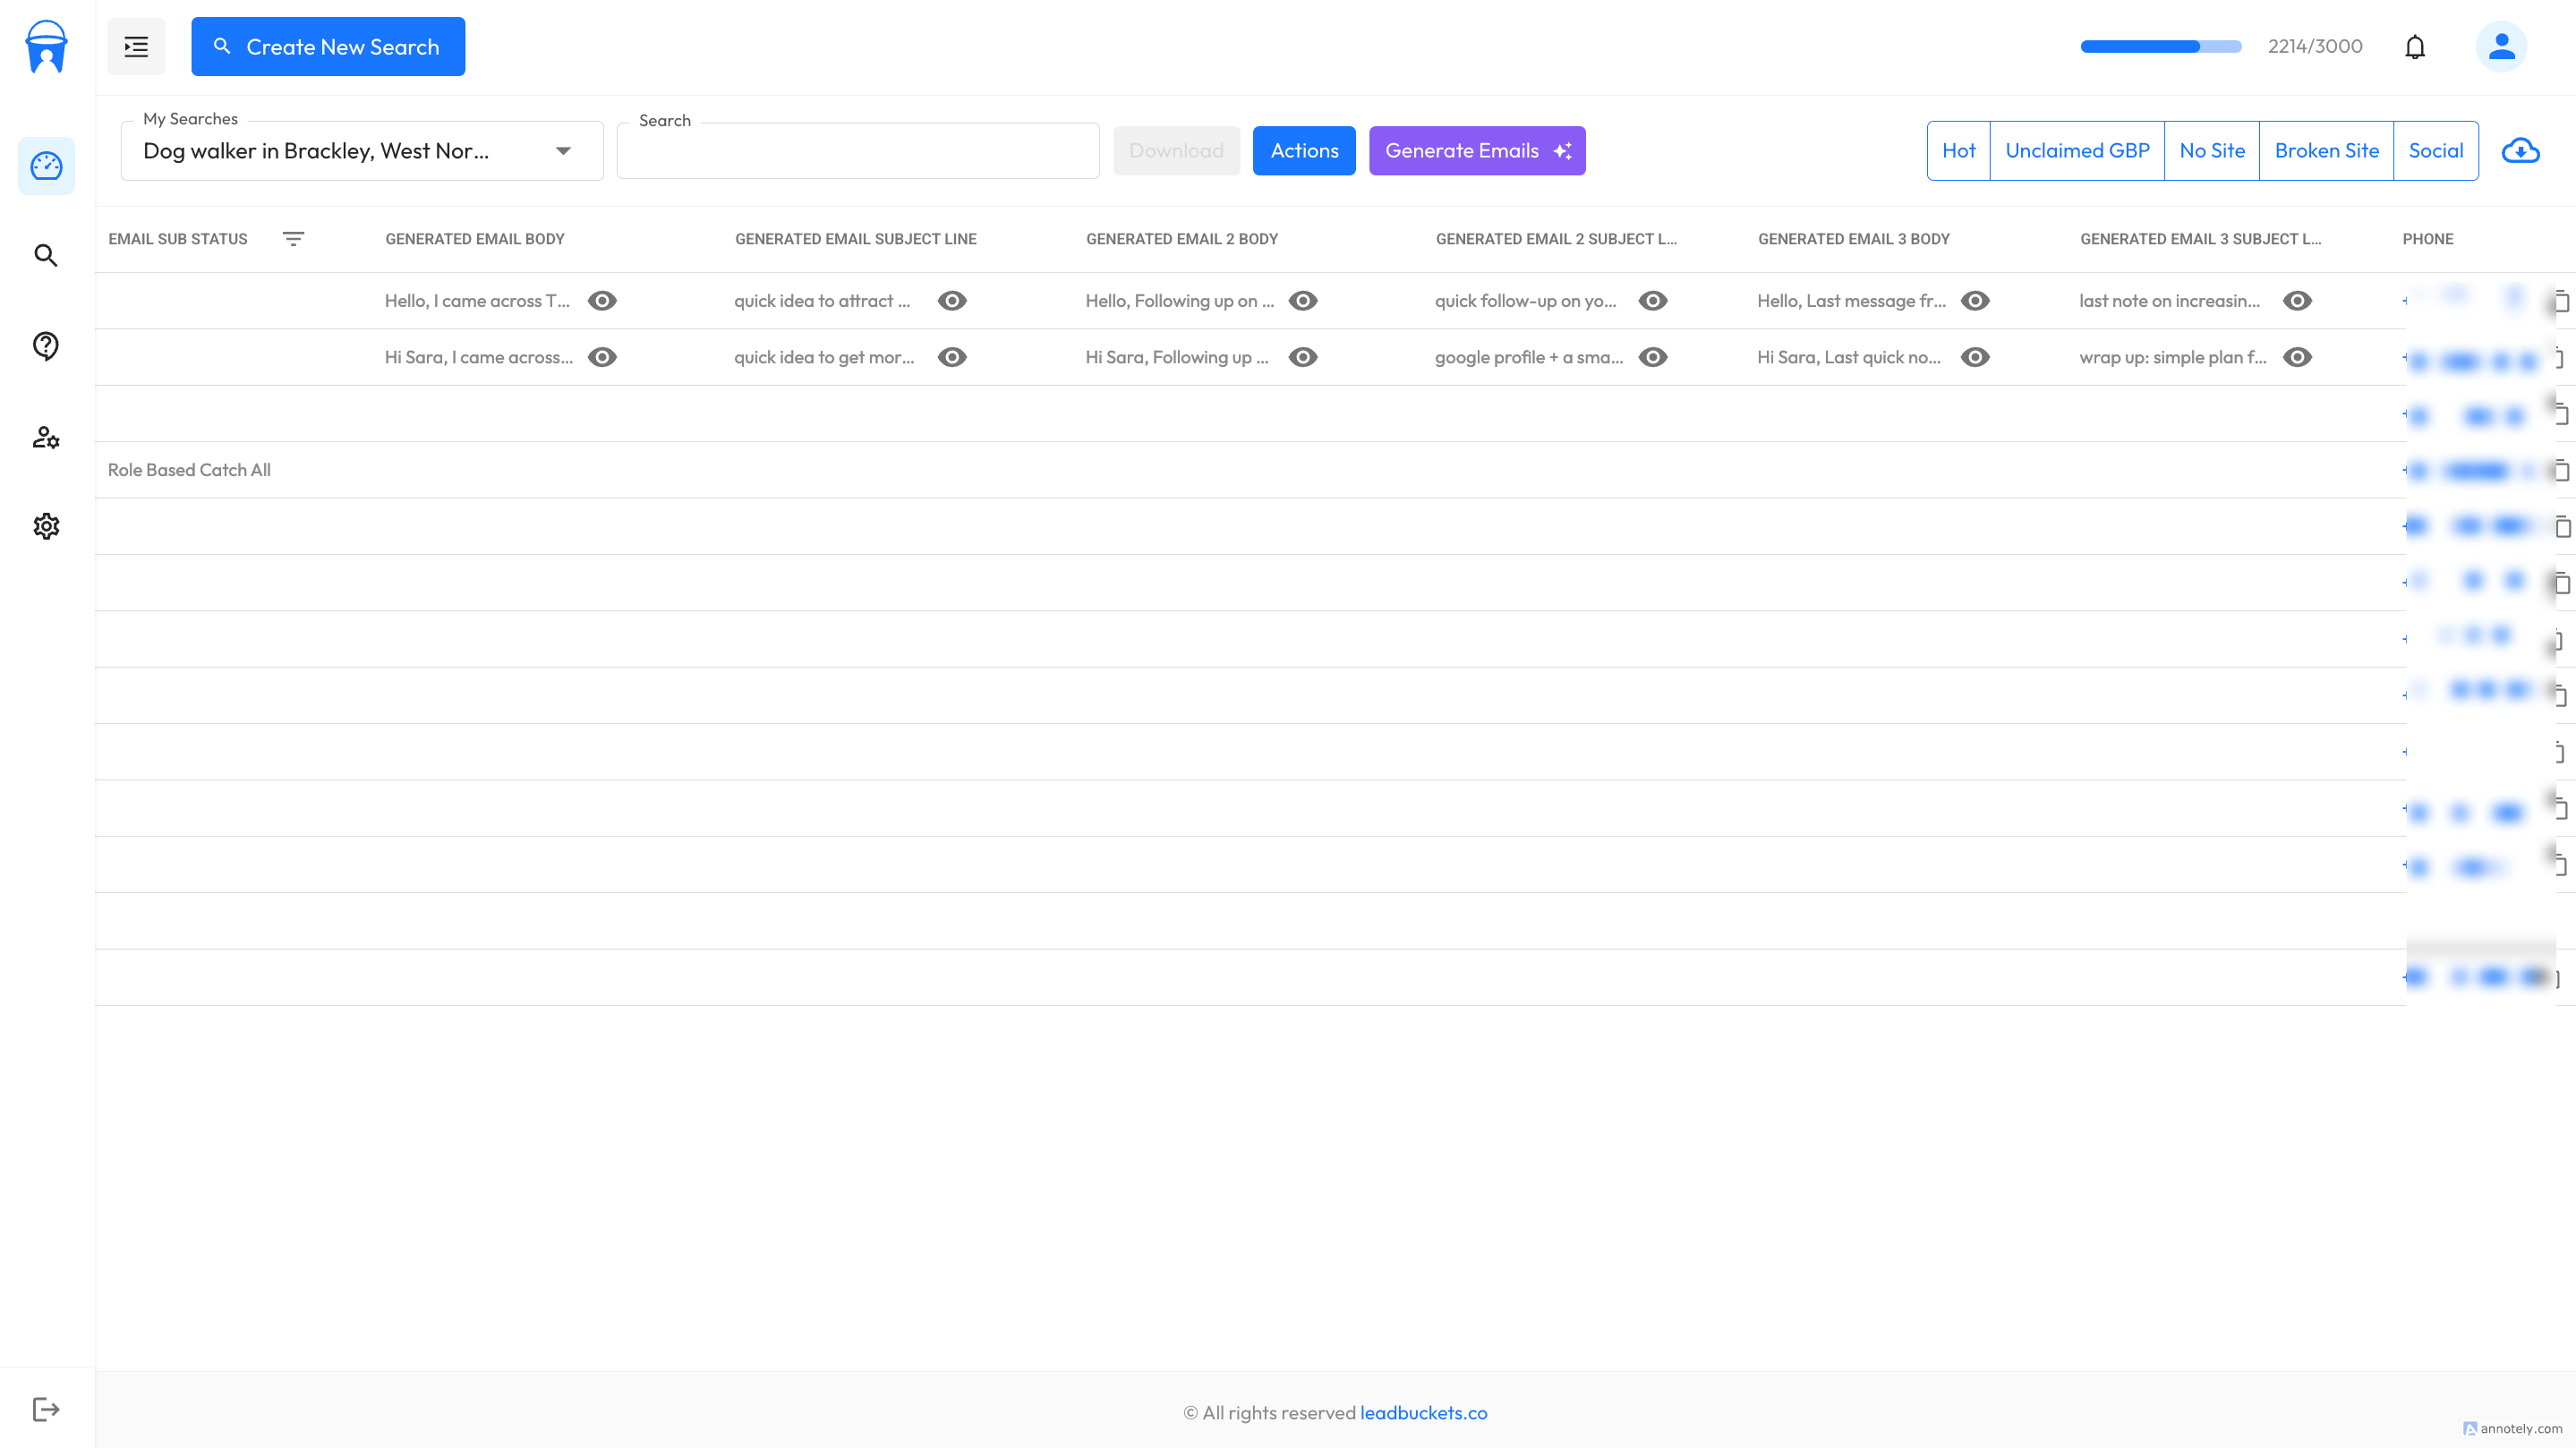Image resolution: width=2576 pixels, height=1448 pixels.
Task: Click the 2214/3000 usage progress bar
Action: 2160,46
